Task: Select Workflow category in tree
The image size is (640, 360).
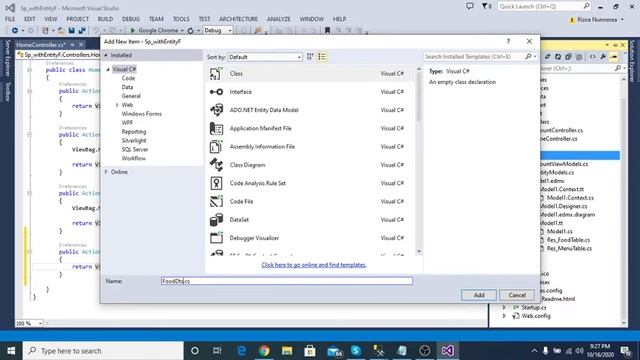Action: pyautogui.click(x=133, y=158)
